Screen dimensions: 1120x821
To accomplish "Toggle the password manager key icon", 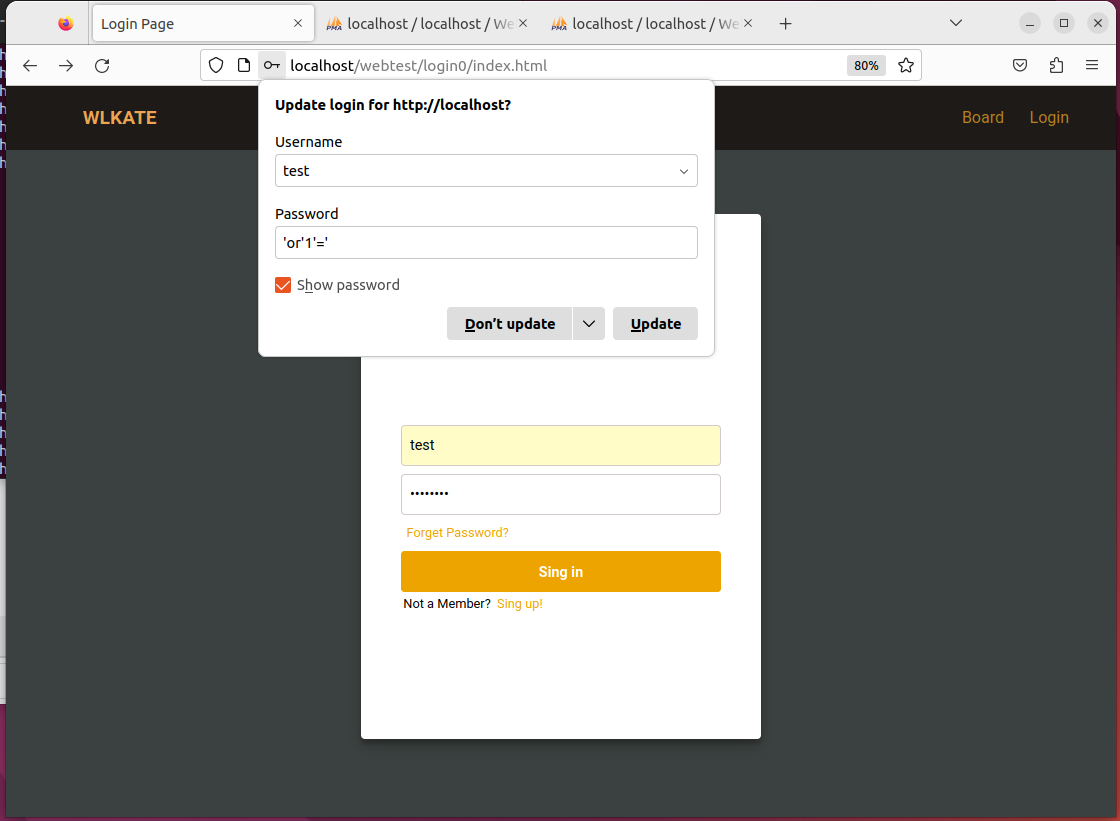I will point(271,66).
